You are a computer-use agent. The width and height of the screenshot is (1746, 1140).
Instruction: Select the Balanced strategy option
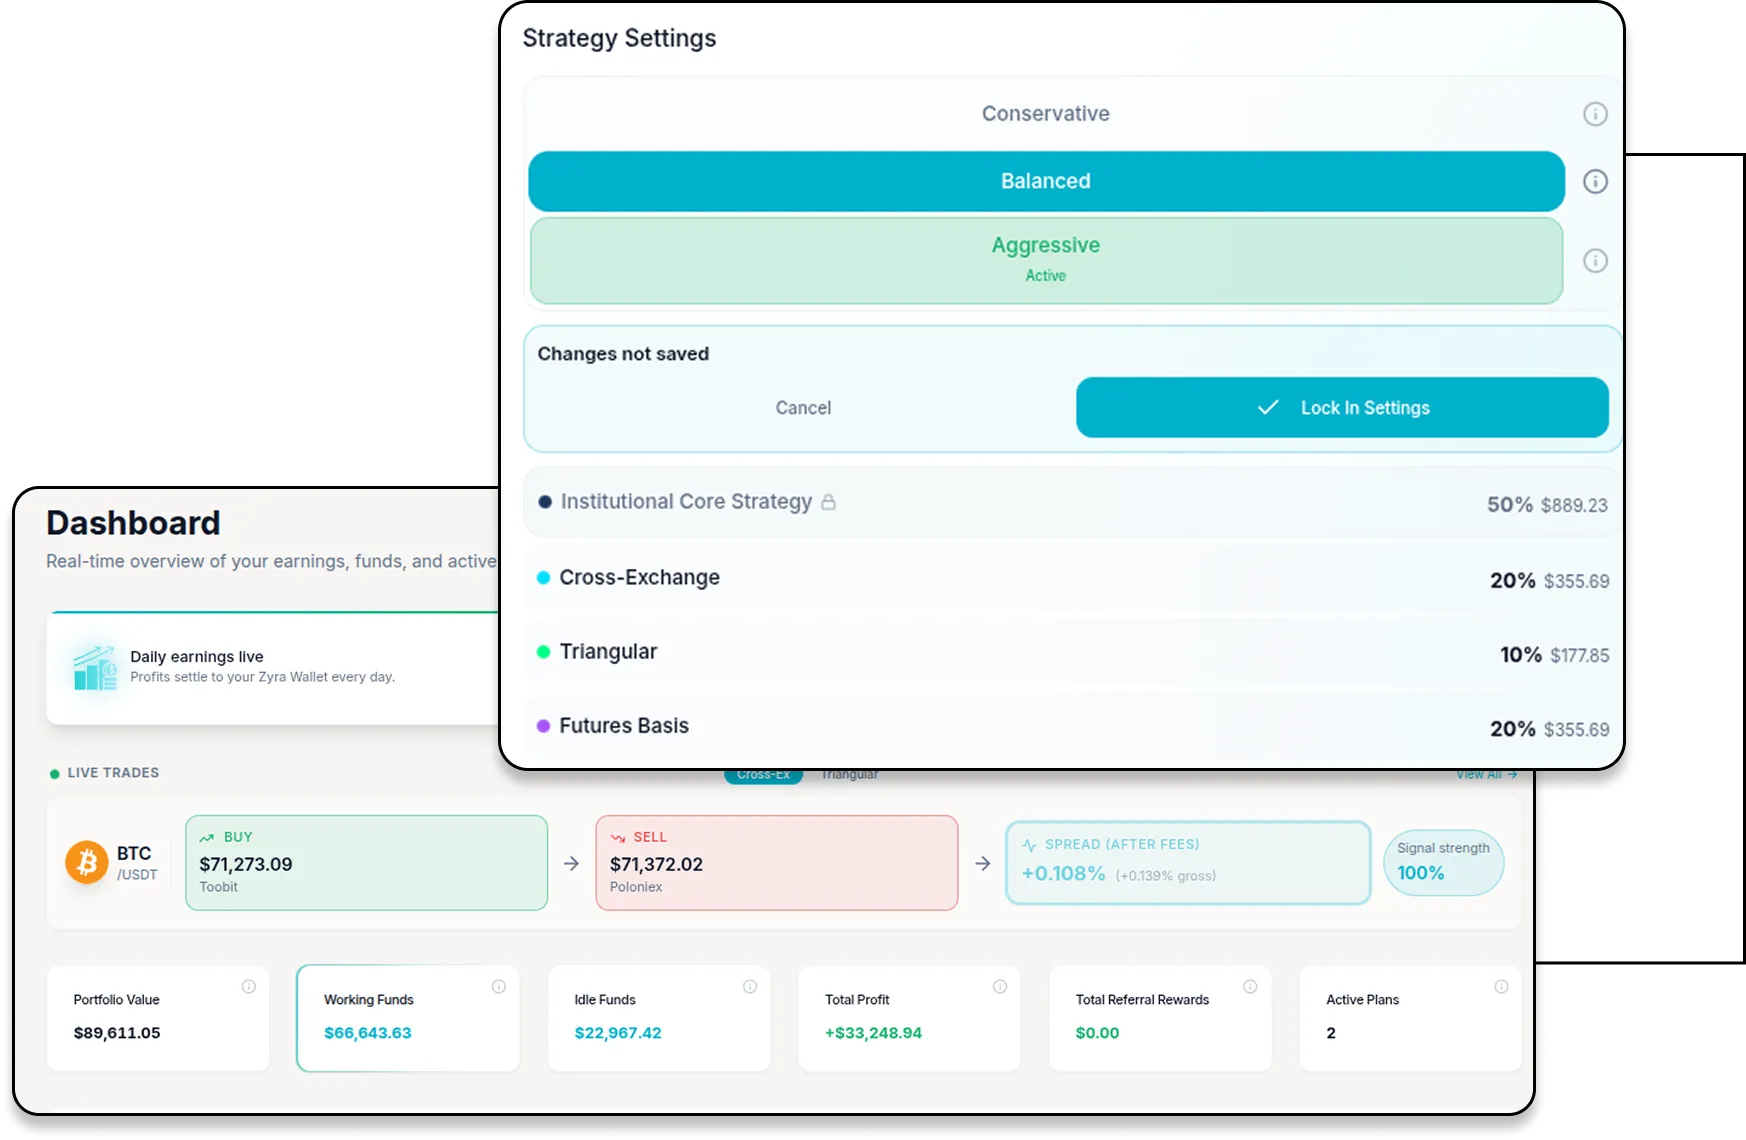click(1045, 182)
